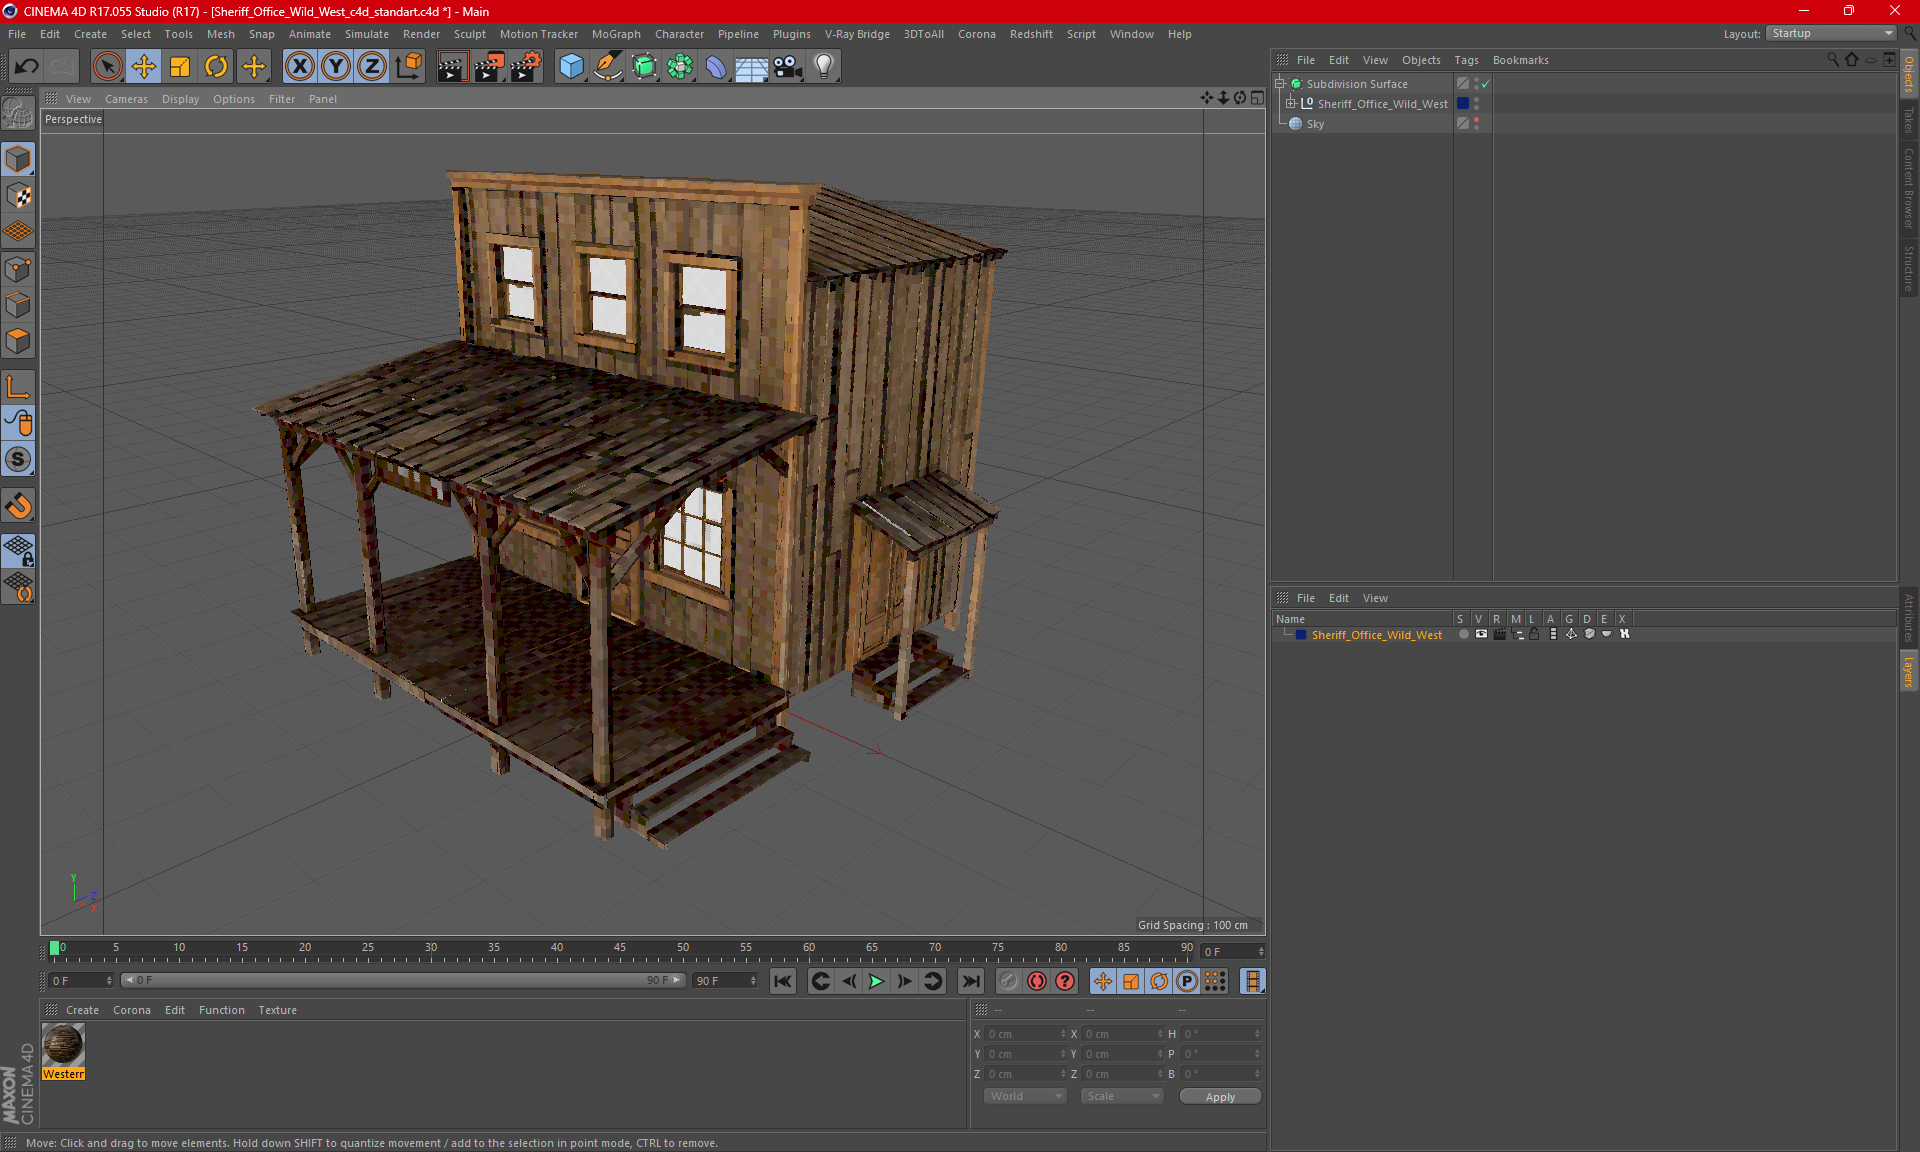The height and width of the screenshot is (1152, 1920).
Task: Toggle layer lock padlock icon
Action: coord(1534,634)
